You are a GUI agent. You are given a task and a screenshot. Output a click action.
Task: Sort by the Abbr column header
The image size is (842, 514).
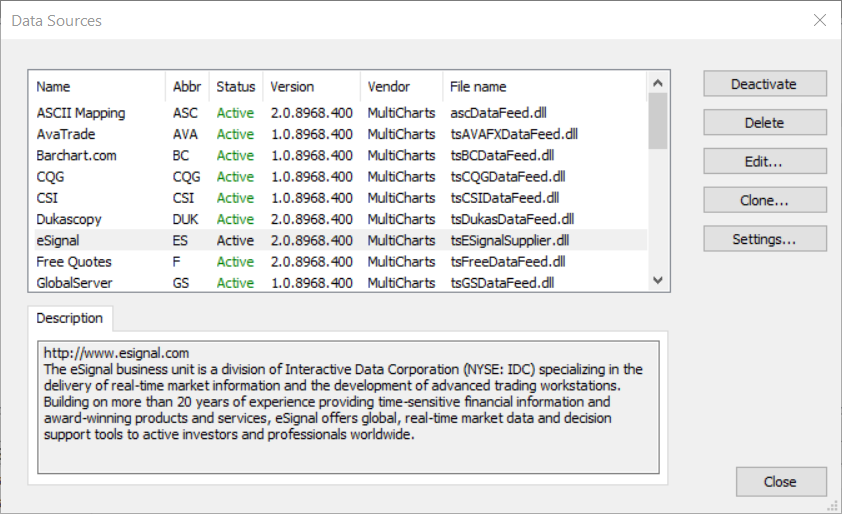187,86
